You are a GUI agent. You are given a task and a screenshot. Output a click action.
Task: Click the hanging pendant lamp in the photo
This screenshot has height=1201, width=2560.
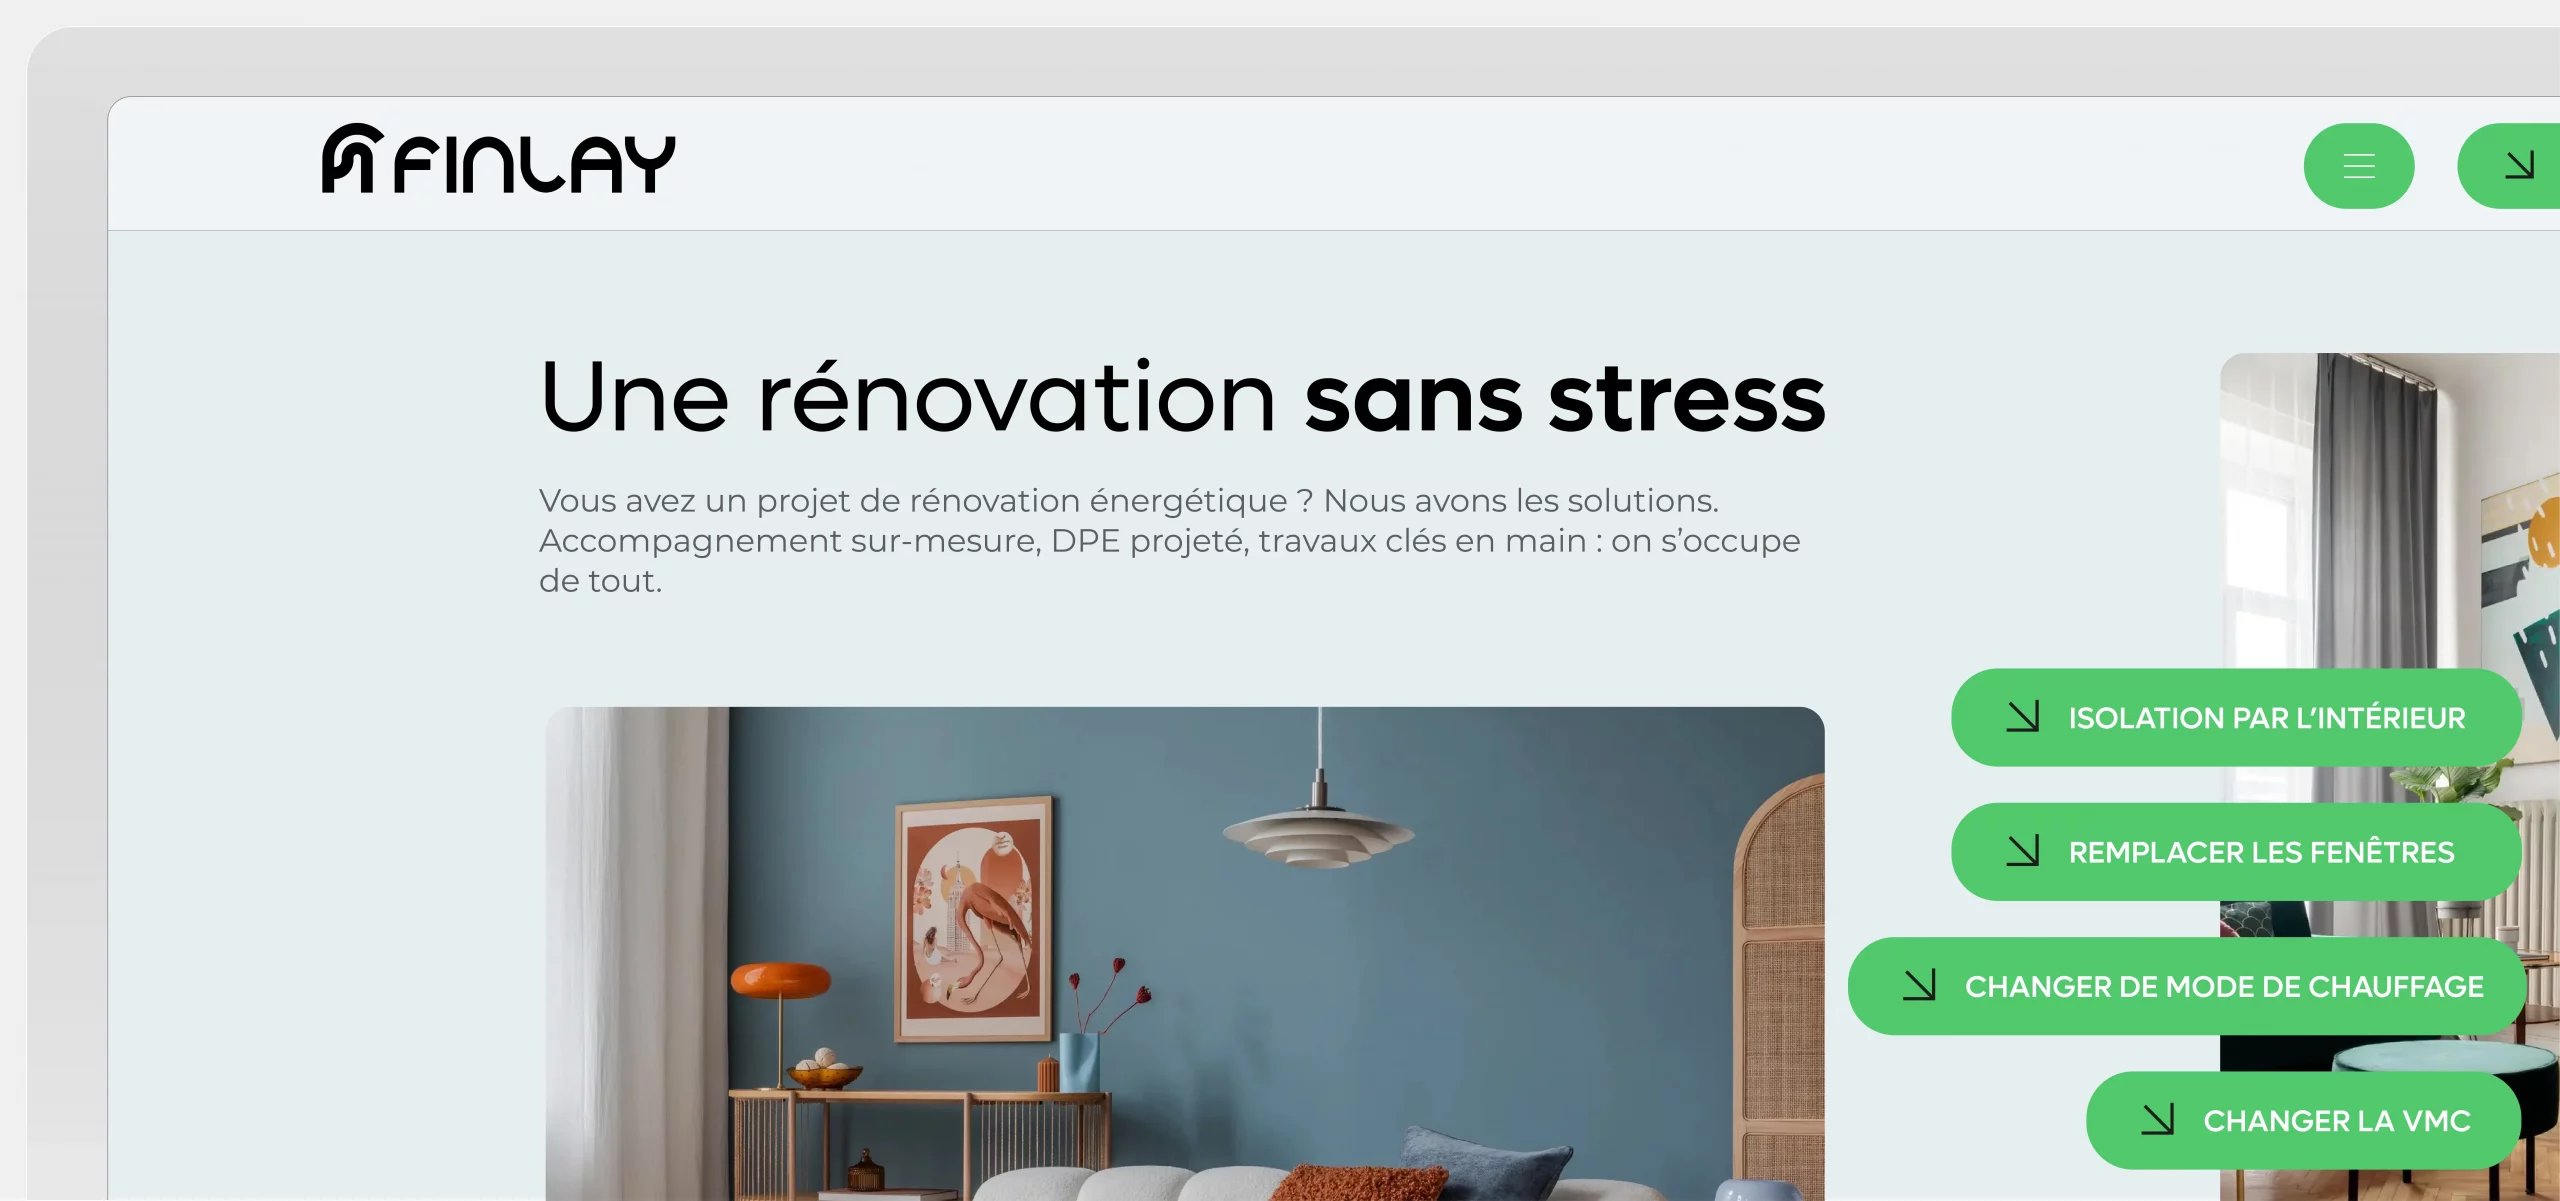tap(1319, 820)
